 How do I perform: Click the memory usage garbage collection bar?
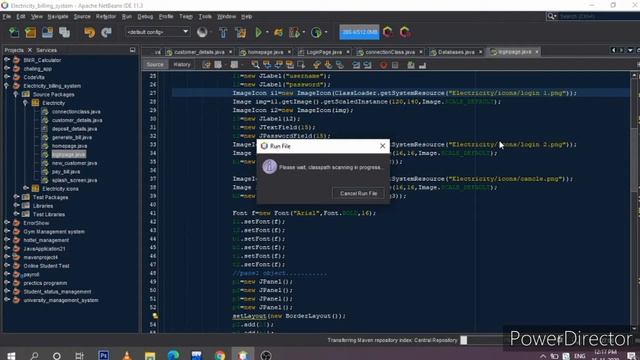[x=359, y=32]
